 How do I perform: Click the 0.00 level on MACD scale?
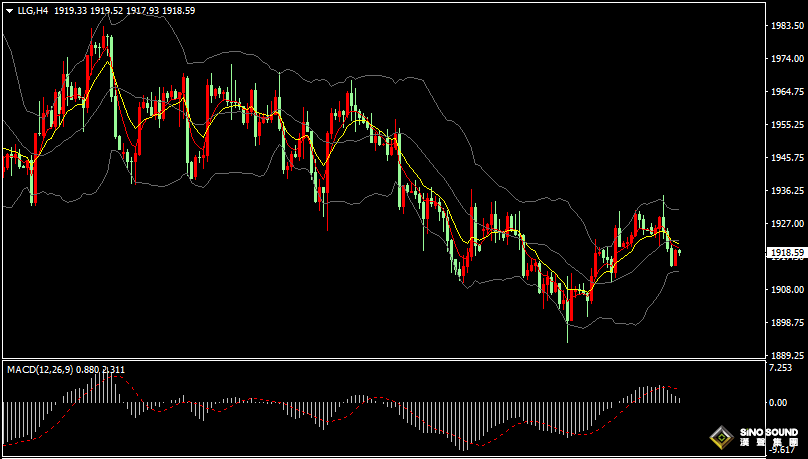(777, 402)
